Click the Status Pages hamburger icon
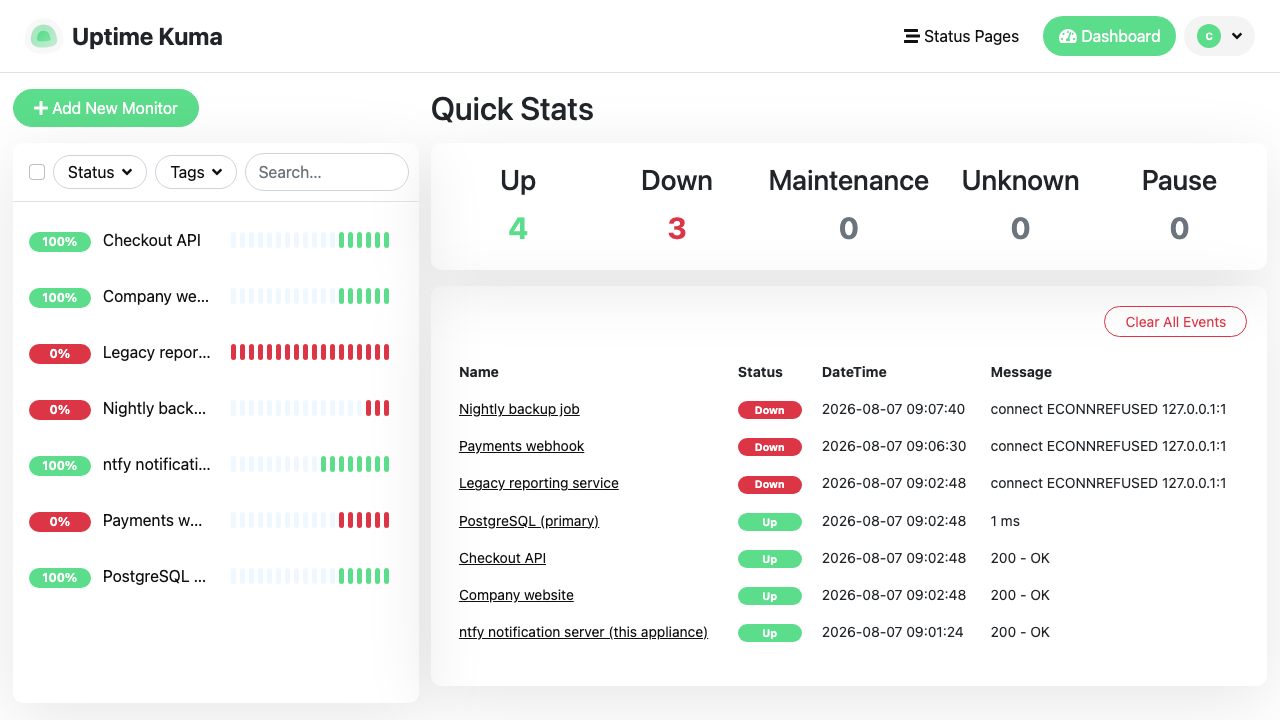The width and height of the screenshot is (1280, 720). [911, 36]
